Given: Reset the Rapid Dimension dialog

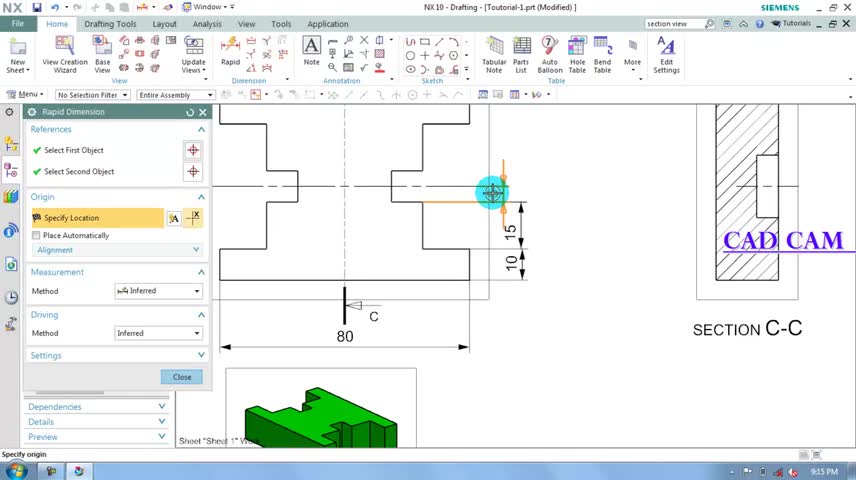Looking at the screenshot, I should [x=190, y=112].
